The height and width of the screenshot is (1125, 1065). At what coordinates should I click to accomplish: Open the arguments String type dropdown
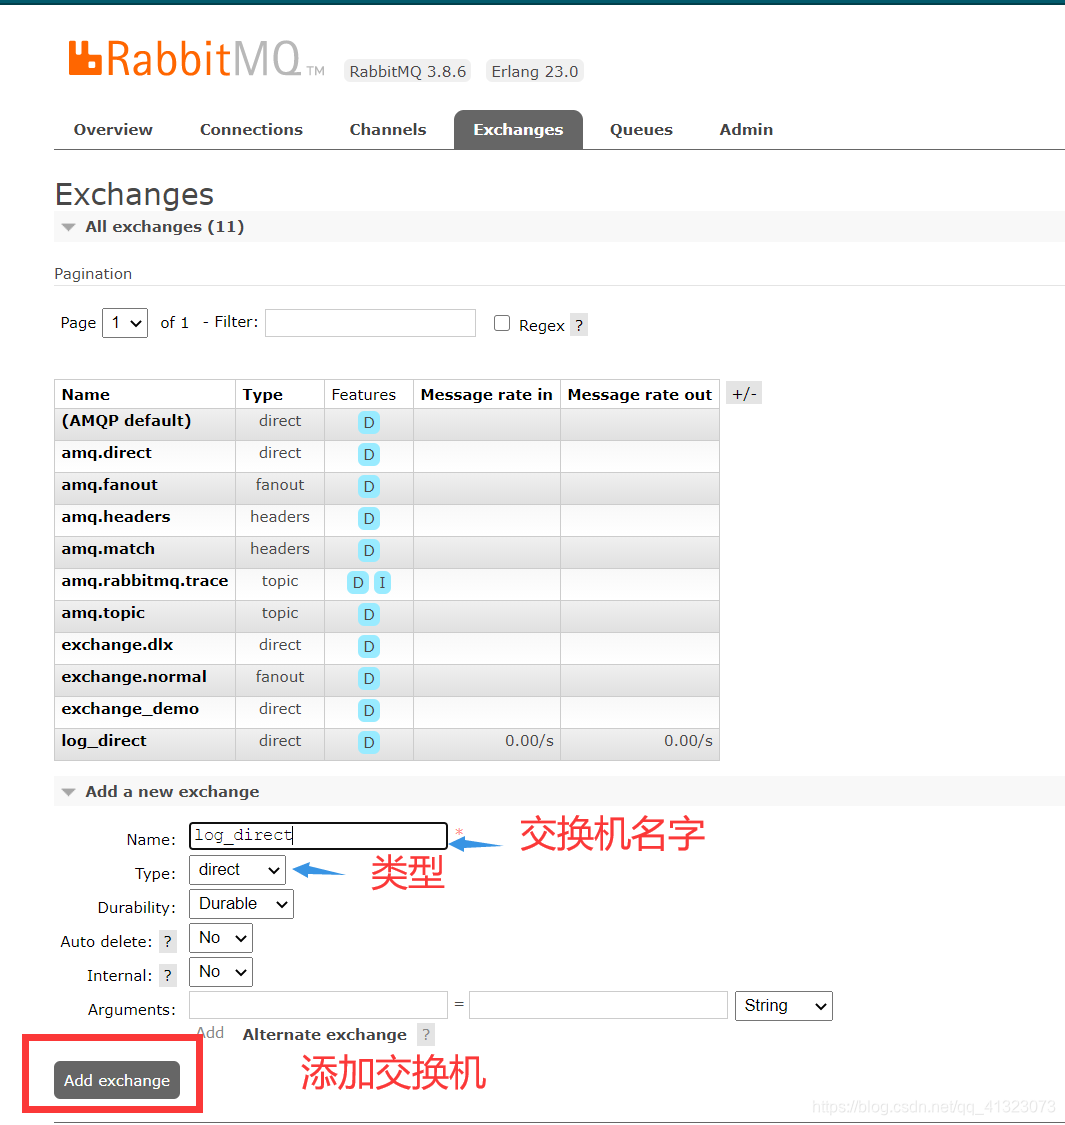pos(784,1006)
